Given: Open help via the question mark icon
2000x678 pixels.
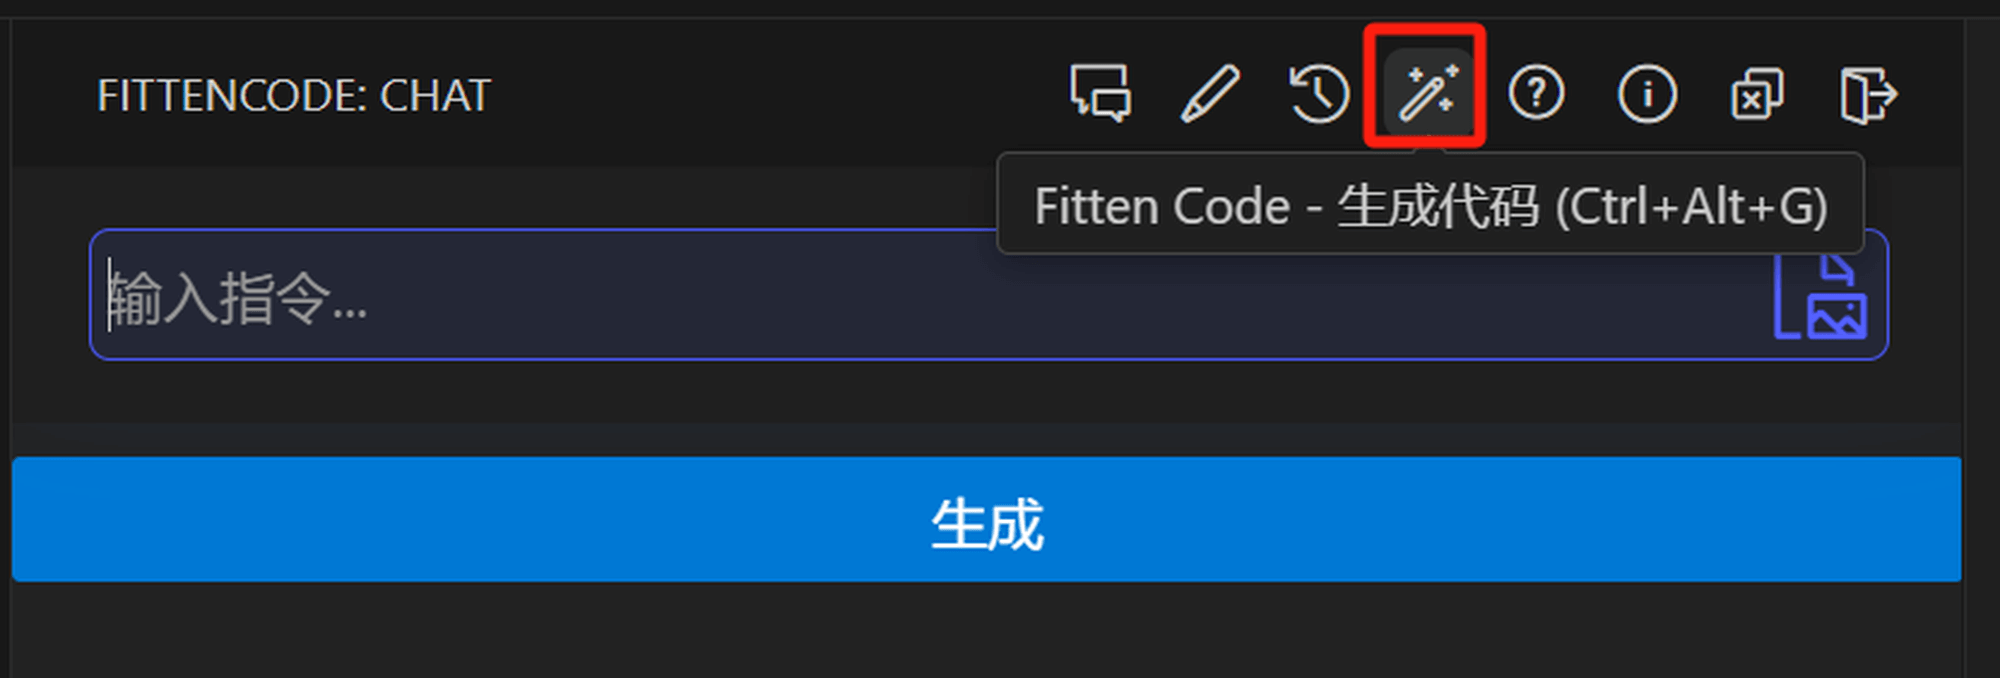Looking at the screenshot, I should (1537, 93).
